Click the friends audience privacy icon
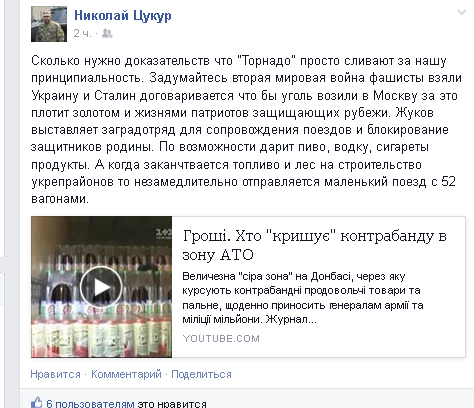 click(x=107, y=33)
